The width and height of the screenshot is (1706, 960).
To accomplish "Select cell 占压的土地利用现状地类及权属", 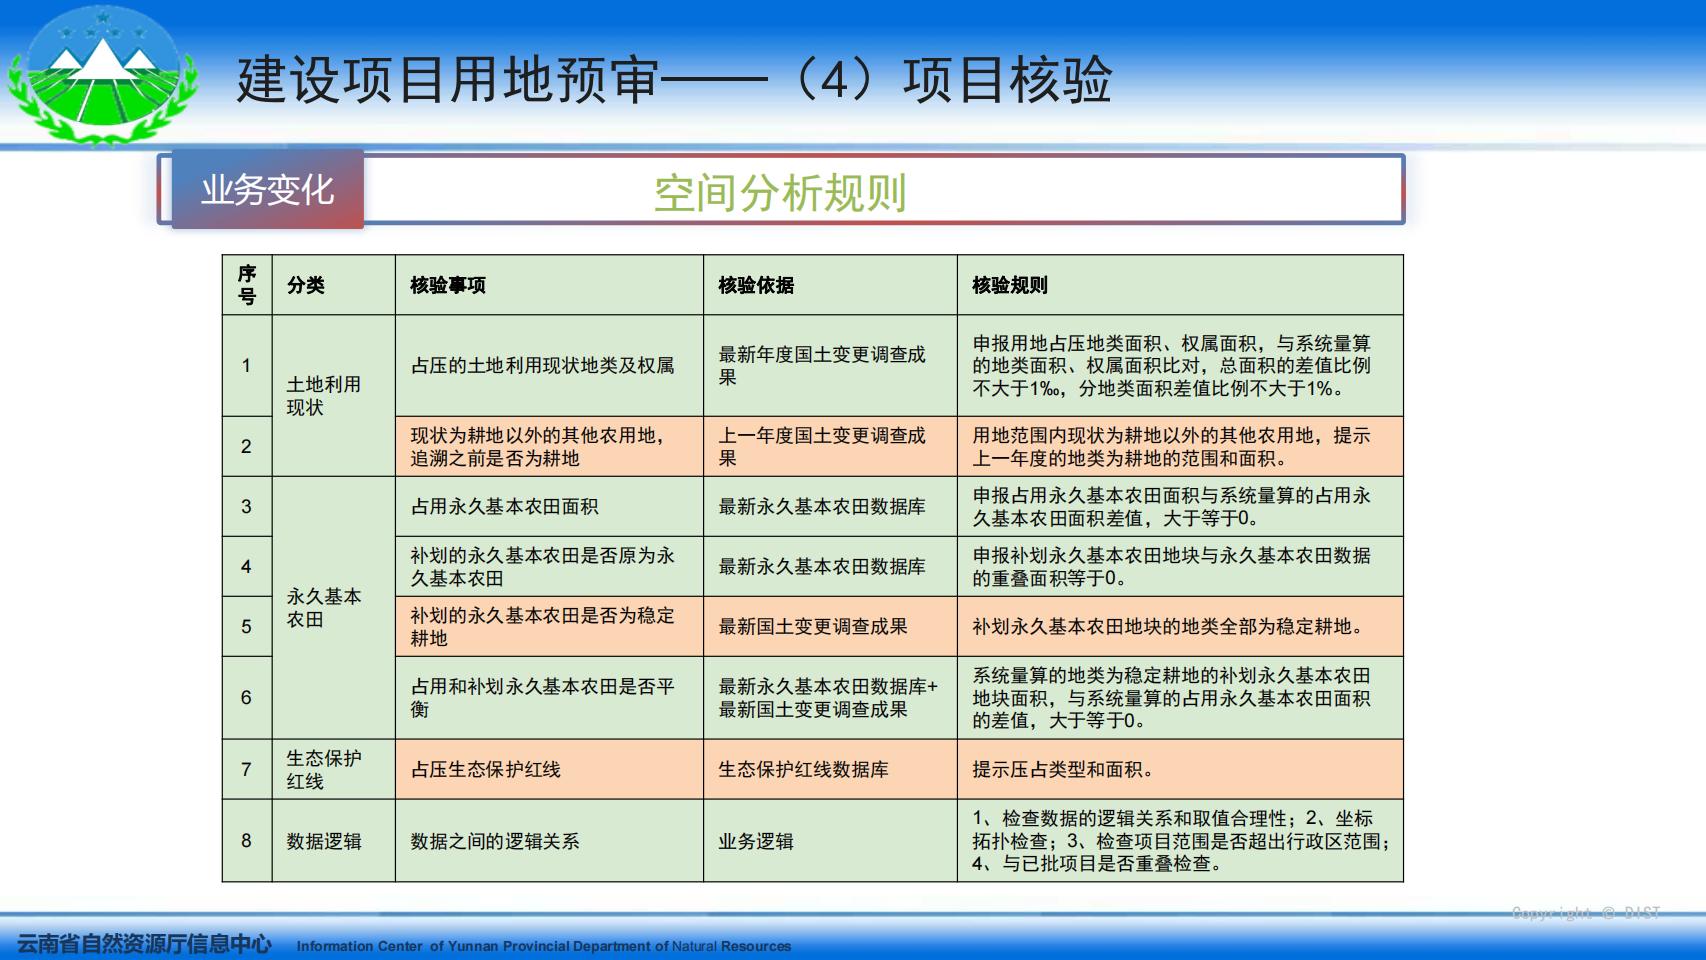I will pyautogui.click(x=549, y=366).
